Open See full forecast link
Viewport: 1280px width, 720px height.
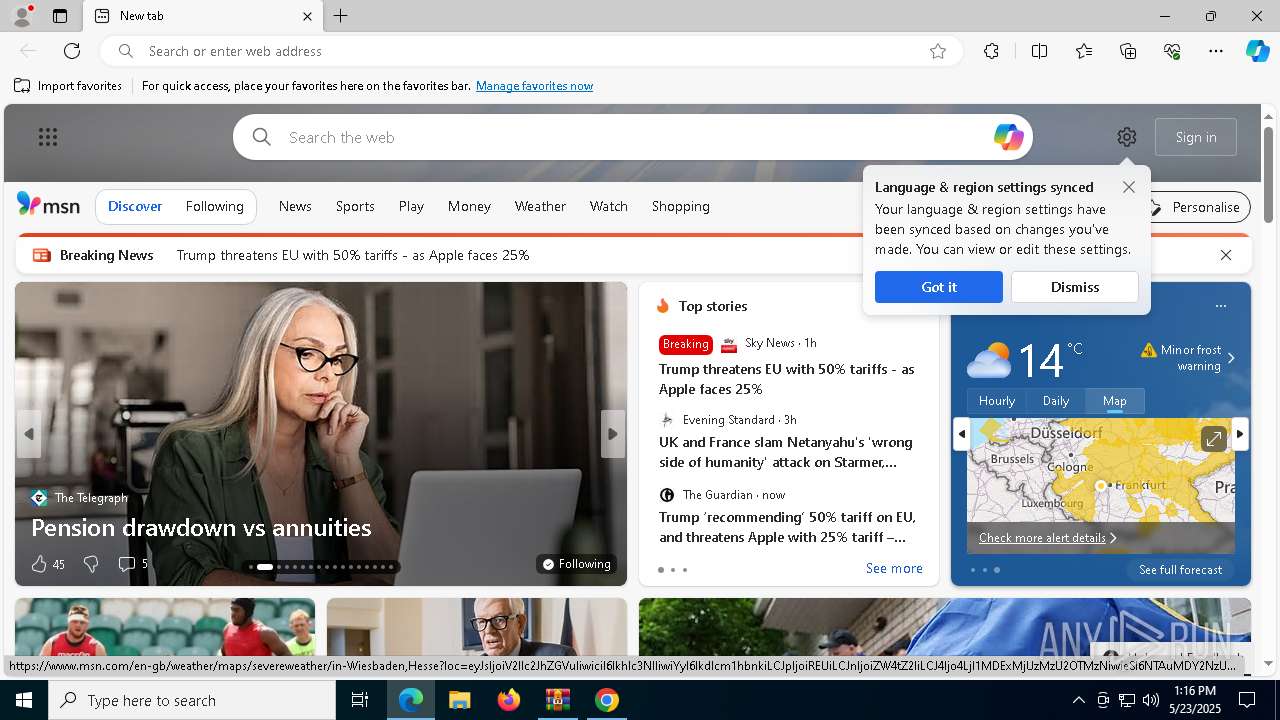coord(1180,569)
